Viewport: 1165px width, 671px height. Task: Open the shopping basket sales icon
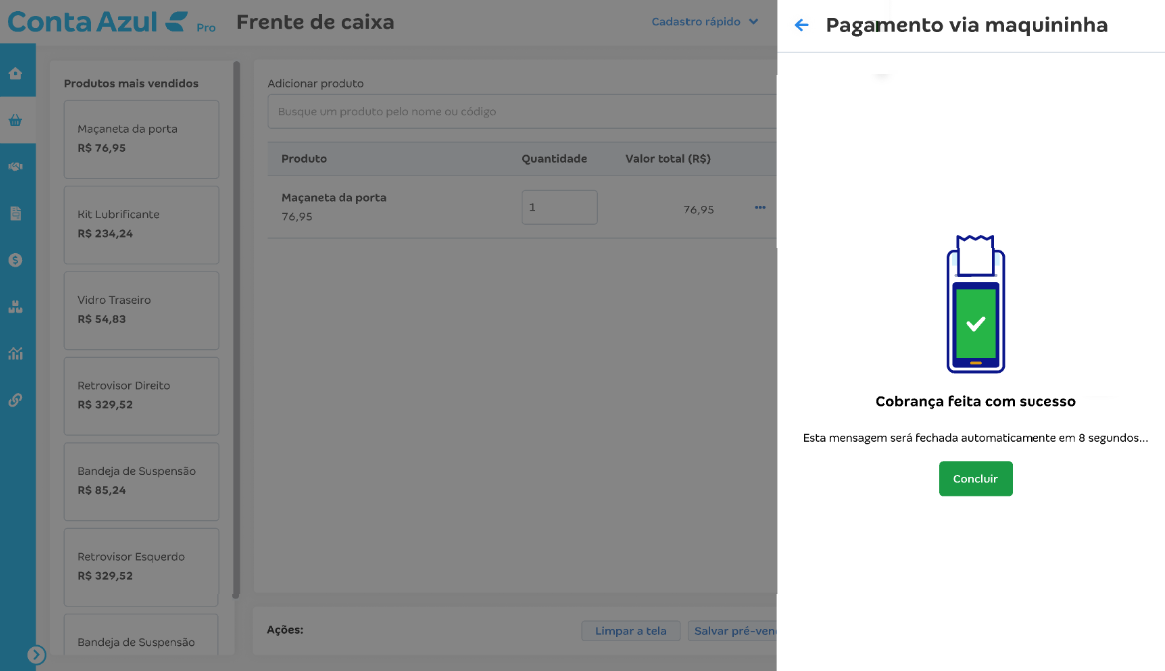(x=16, y=120)
